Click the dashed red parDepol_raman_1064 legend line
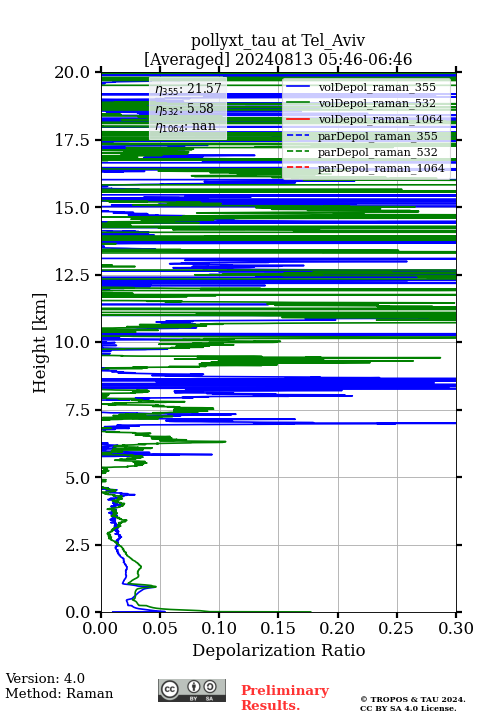The image size is (480, 720). [x=298, y=168]
